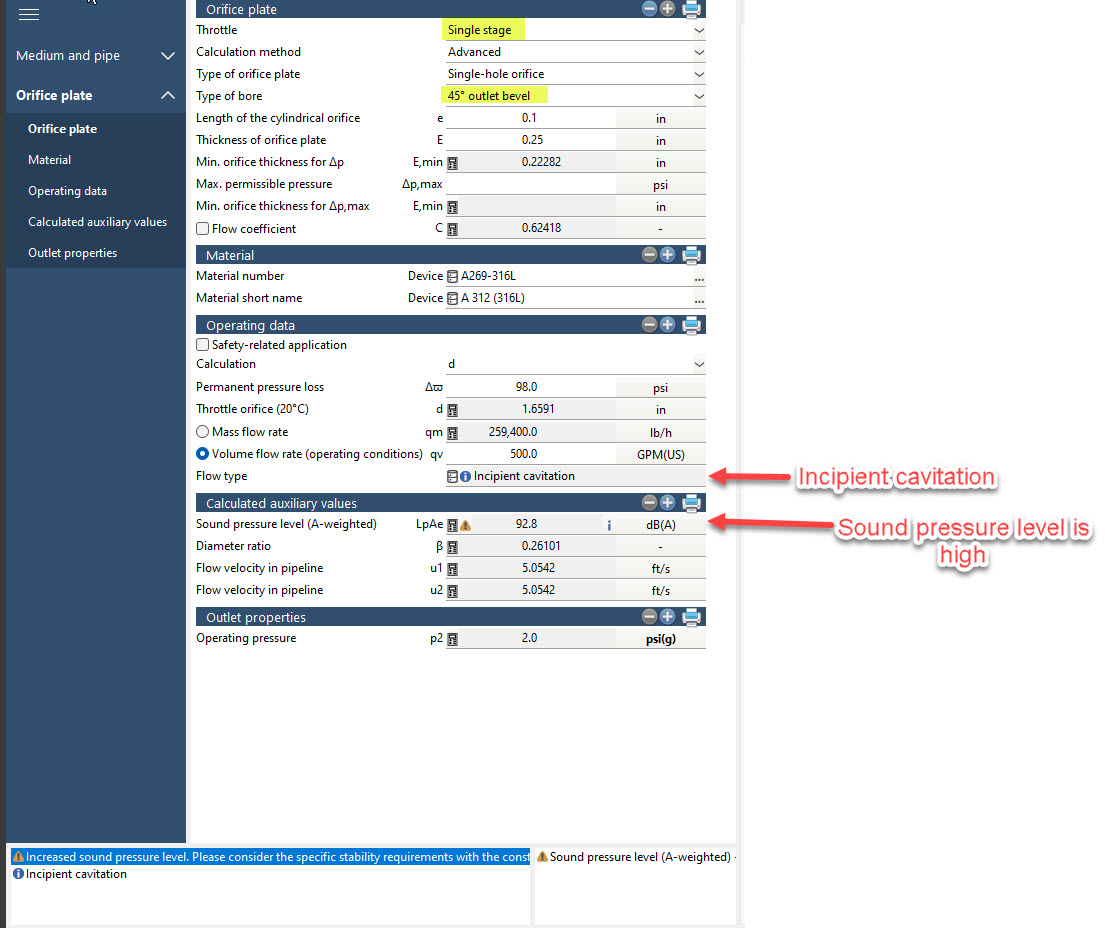Check the Safety-related application box
Screen dimensions: 1105x928
(x=203, y=345)
